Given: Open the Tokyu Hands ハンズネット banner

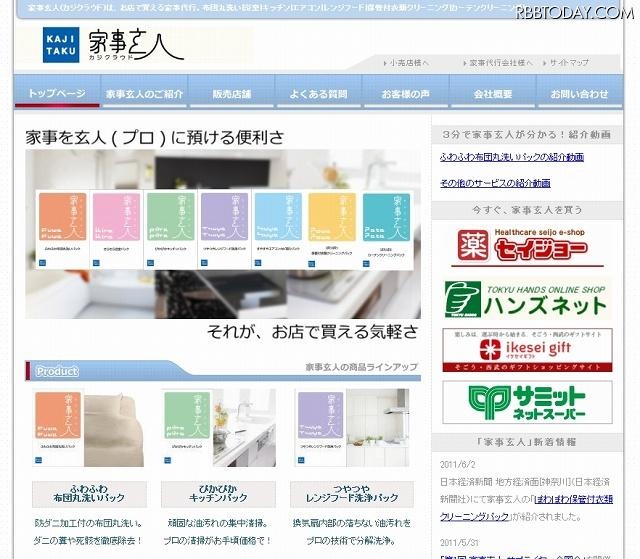Looking at the screenshot, I should coord(527,299).
